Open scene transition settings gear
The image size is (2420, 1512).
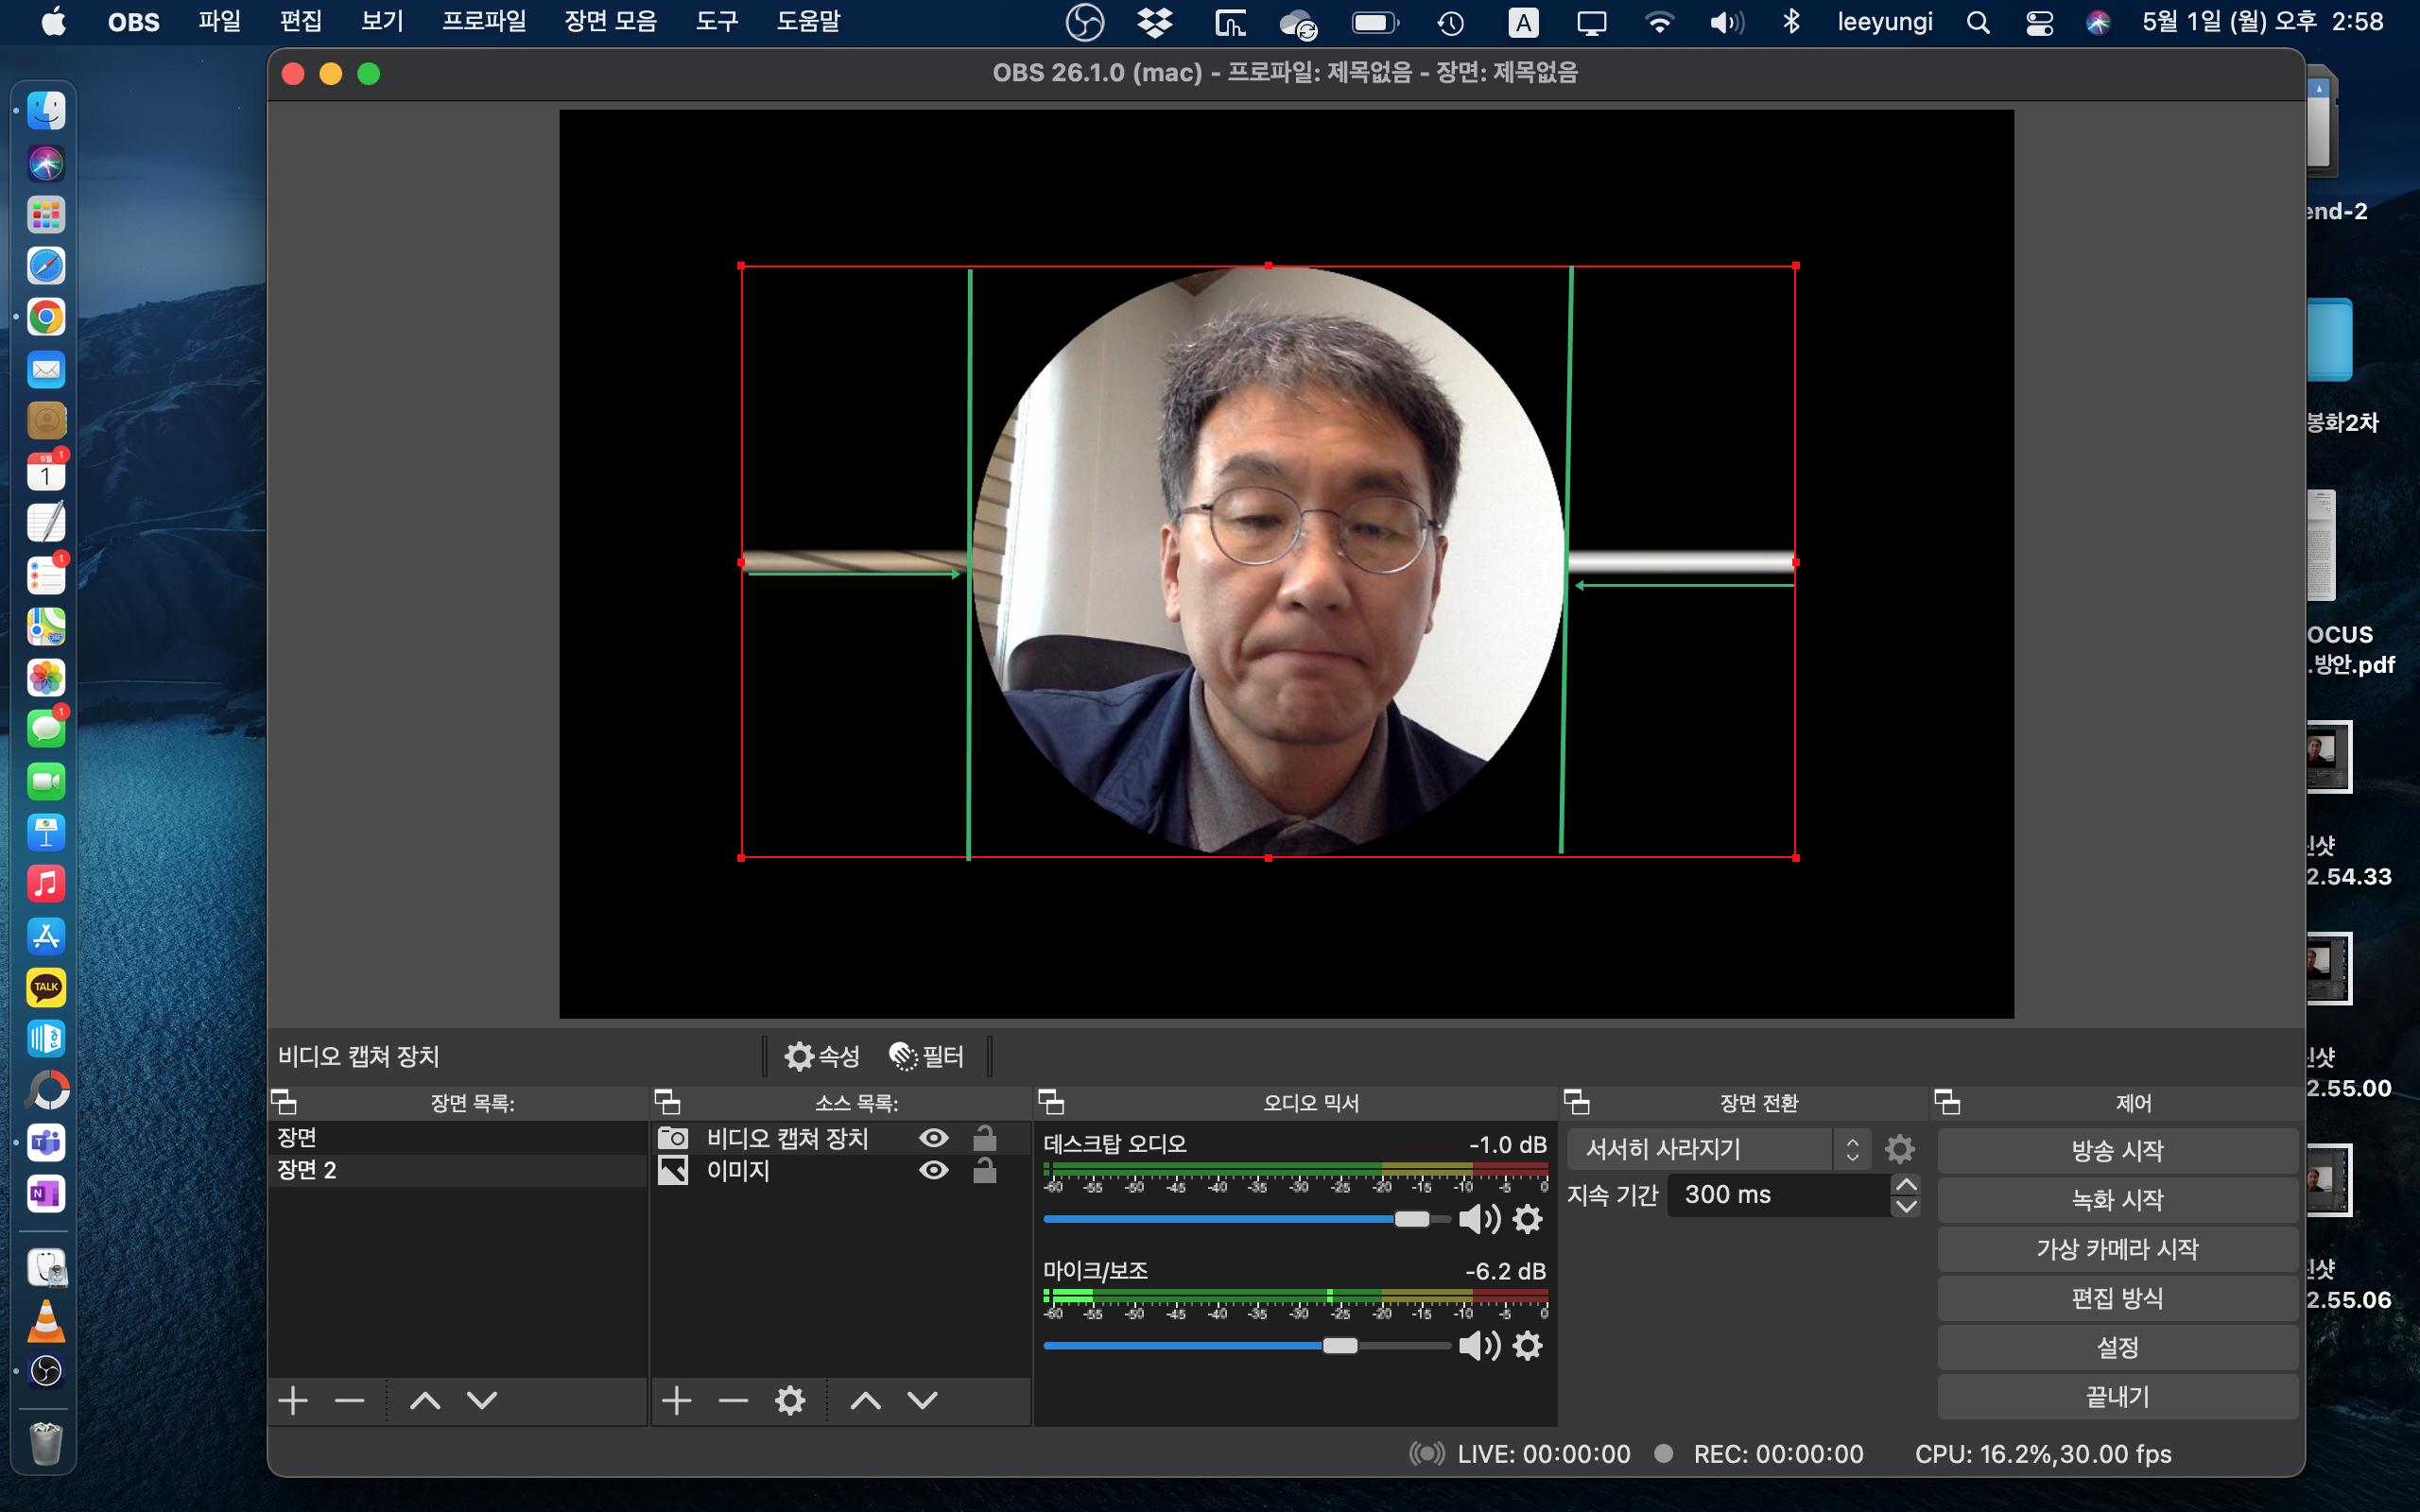[1899, 1149]
